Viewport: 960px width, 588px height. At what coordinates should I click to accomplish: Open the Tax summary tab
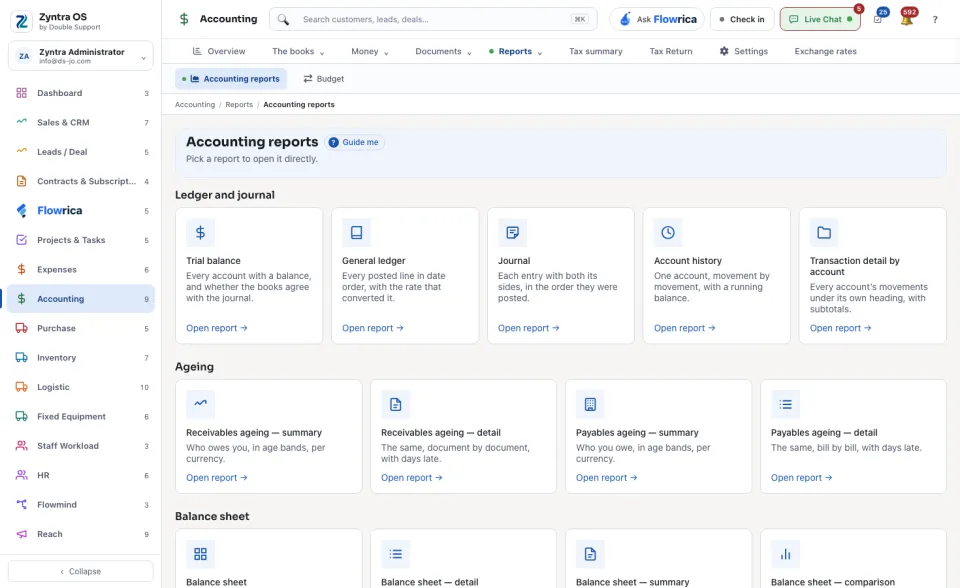click(x=596, y=51)
